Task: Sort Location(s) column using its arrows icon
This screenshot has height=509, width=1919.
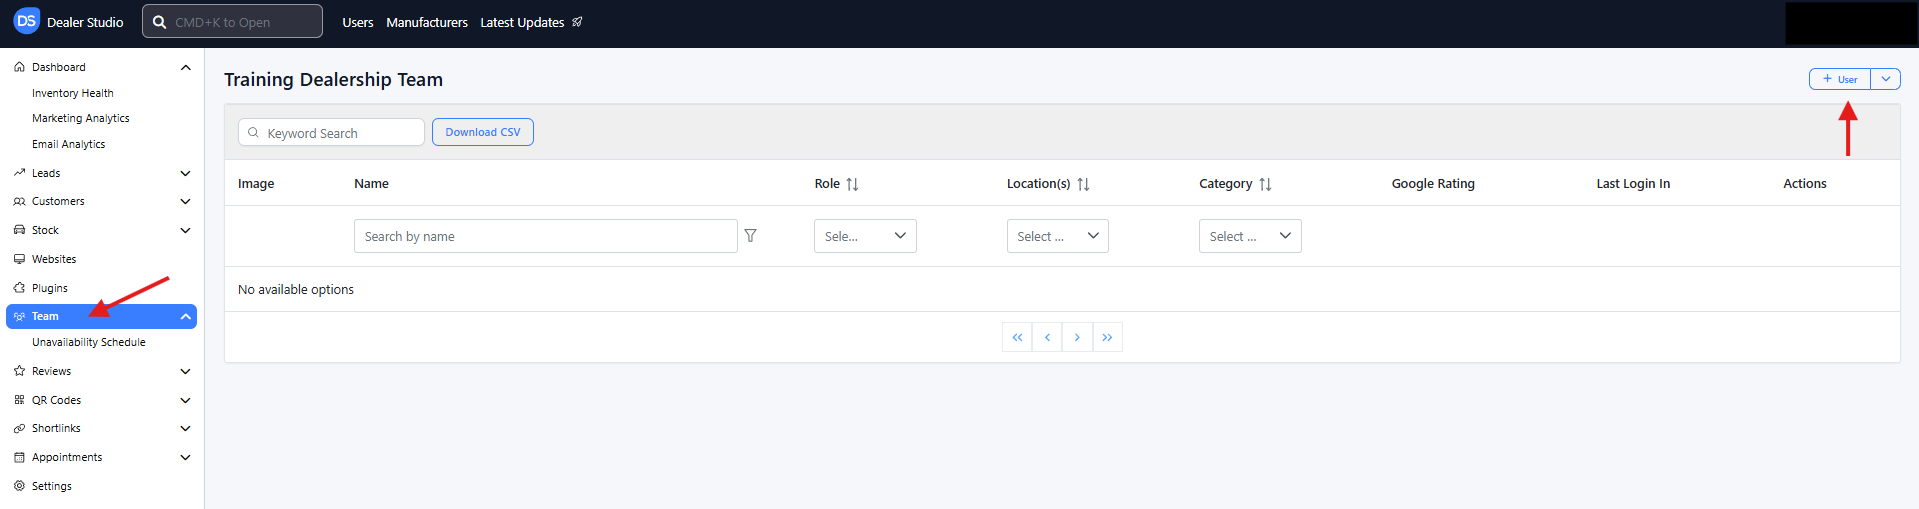Action: pos(1083,184)
